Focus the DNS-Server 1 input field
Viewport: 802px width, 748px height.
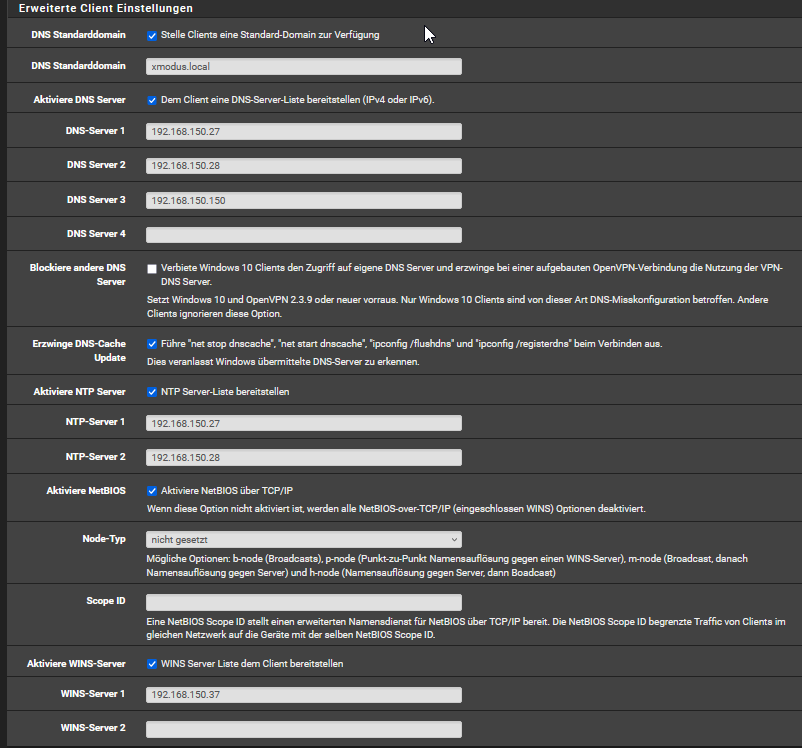point(304,131)
